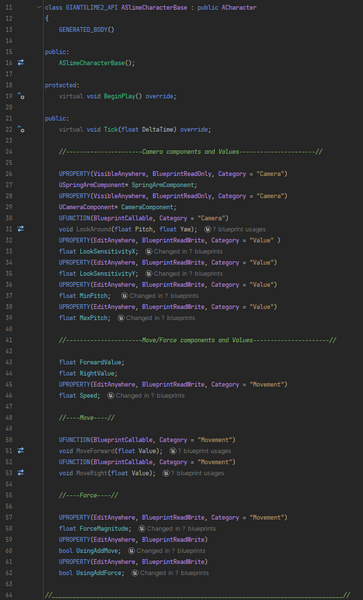Screen dimensions: 363x600
Task: Click MinPitch variable name
Action: coord(93,296)
